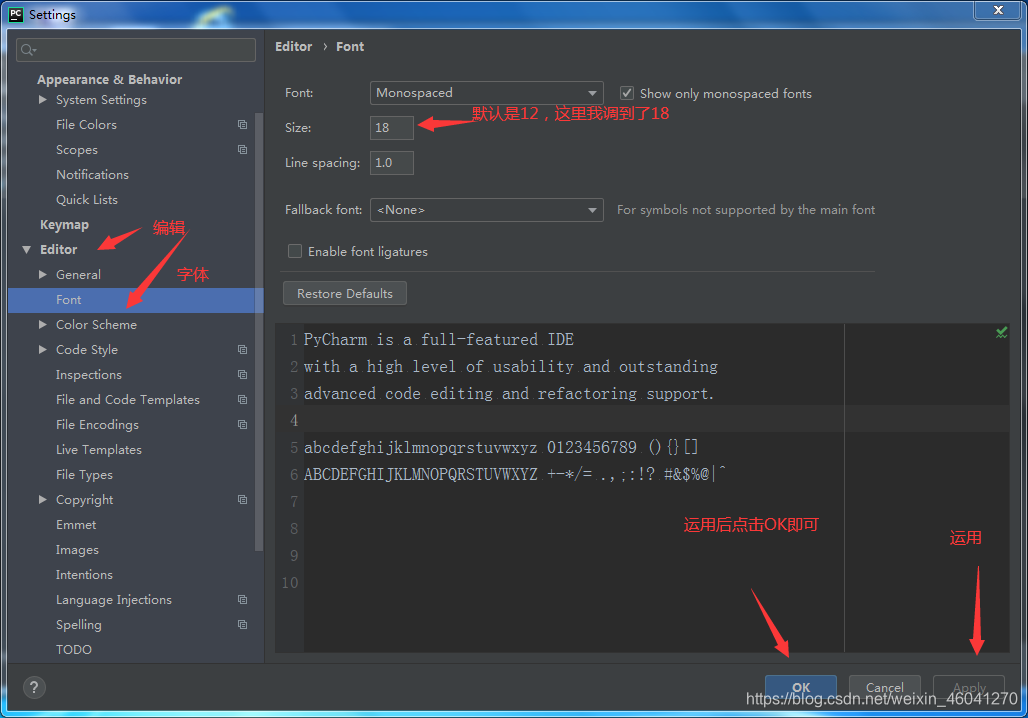Open the Keymap settings page
The width and height of the screenshot is (1028, 718).
click(x=64, y=224)
